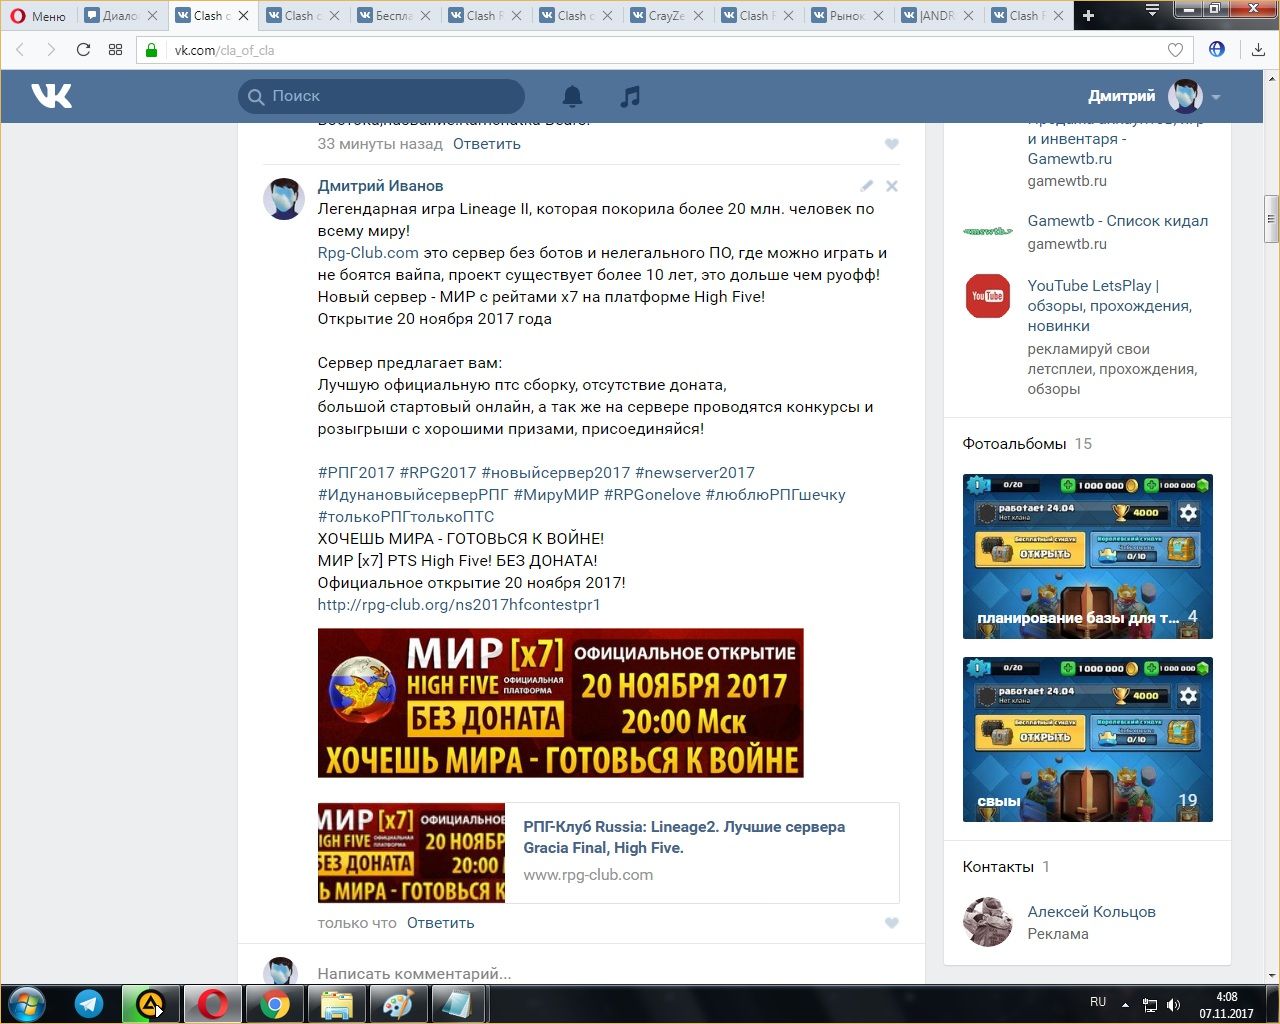Open the Rpg-Club.com link
Image resolution: width=1280 pixels, height=1024 pixels.
(368, 253)
